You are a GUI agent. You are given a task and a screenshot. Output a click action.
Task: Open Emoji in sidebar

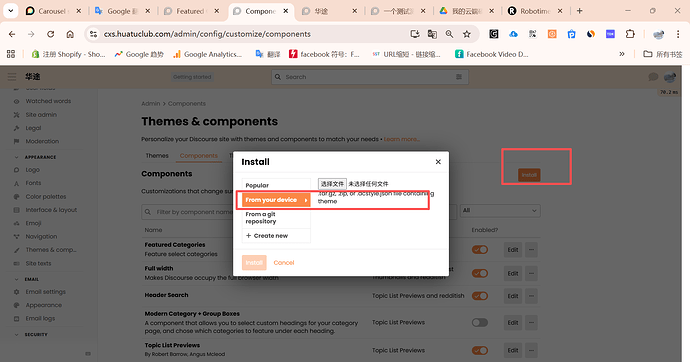(33, 223)
